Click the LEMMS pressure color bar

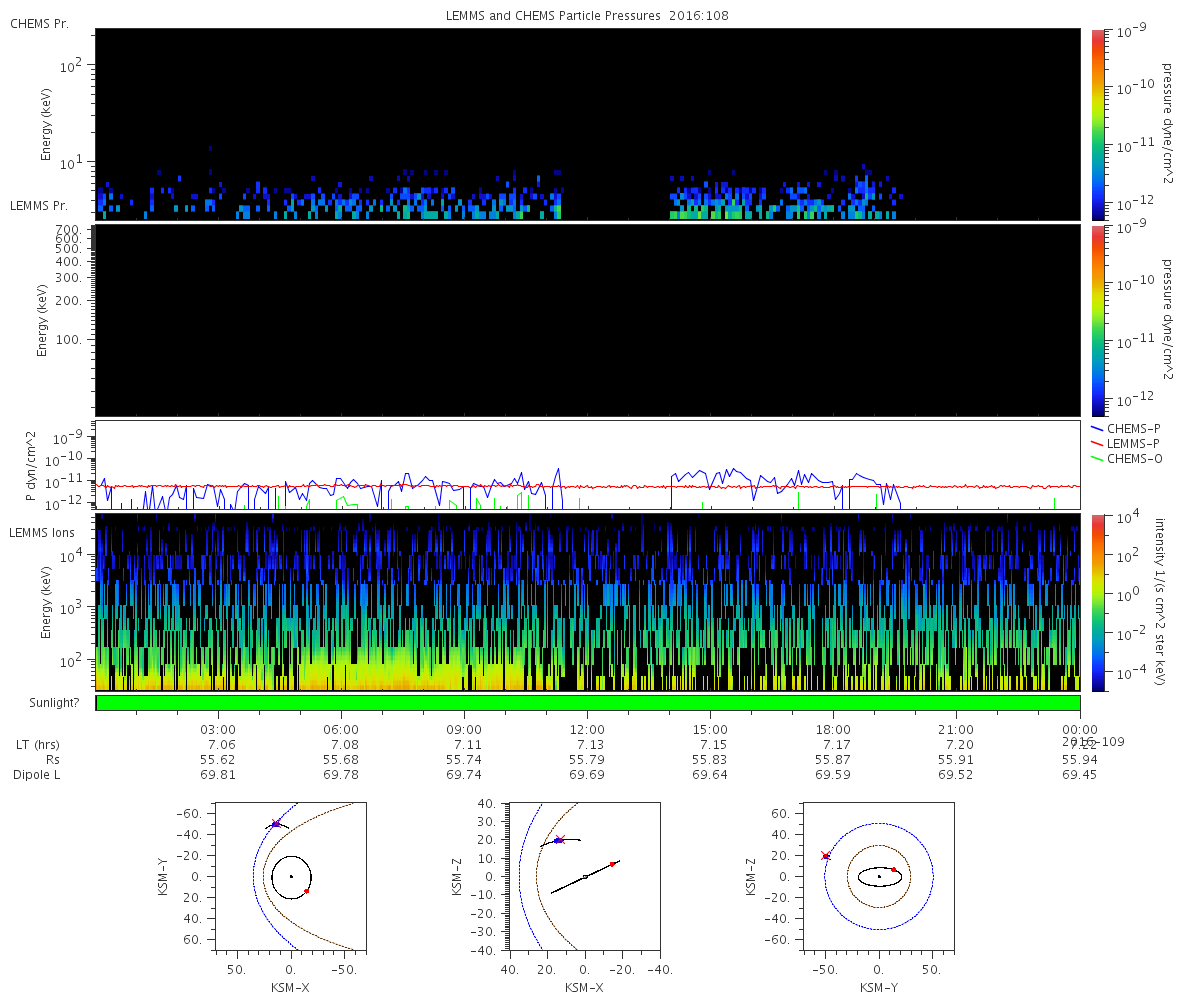coord(1097,320)
